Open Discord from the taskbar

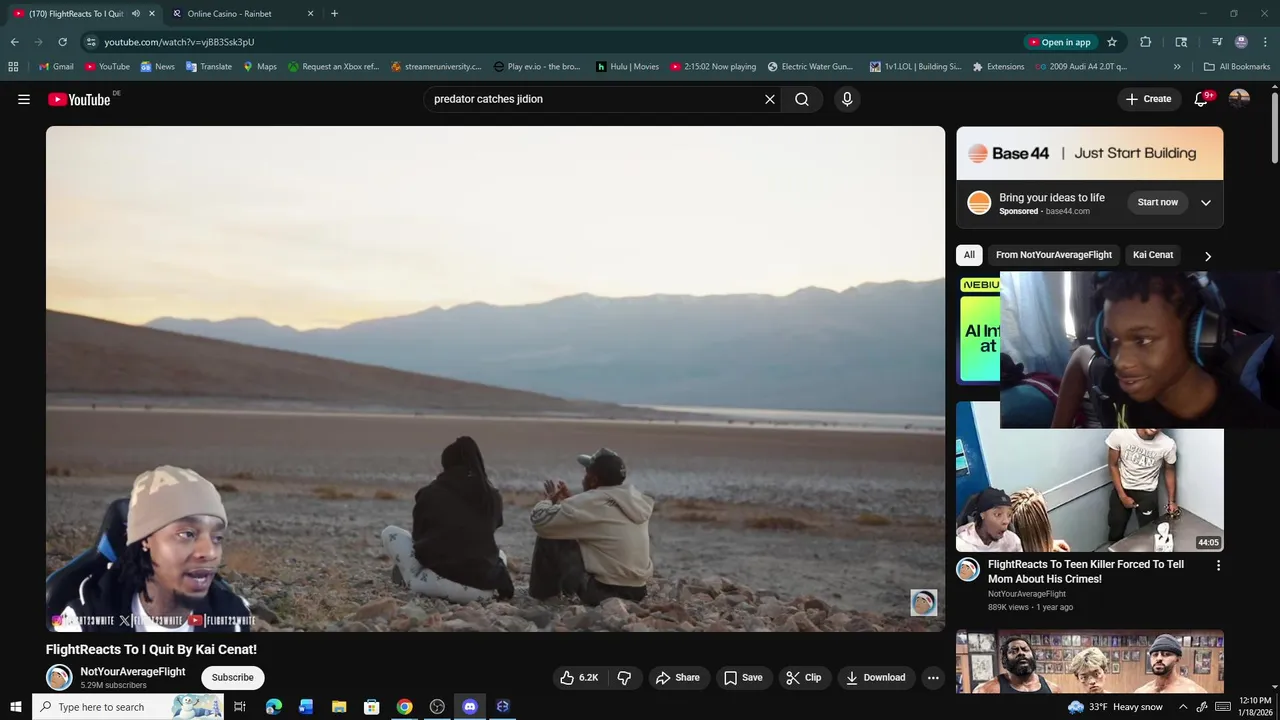470,707
